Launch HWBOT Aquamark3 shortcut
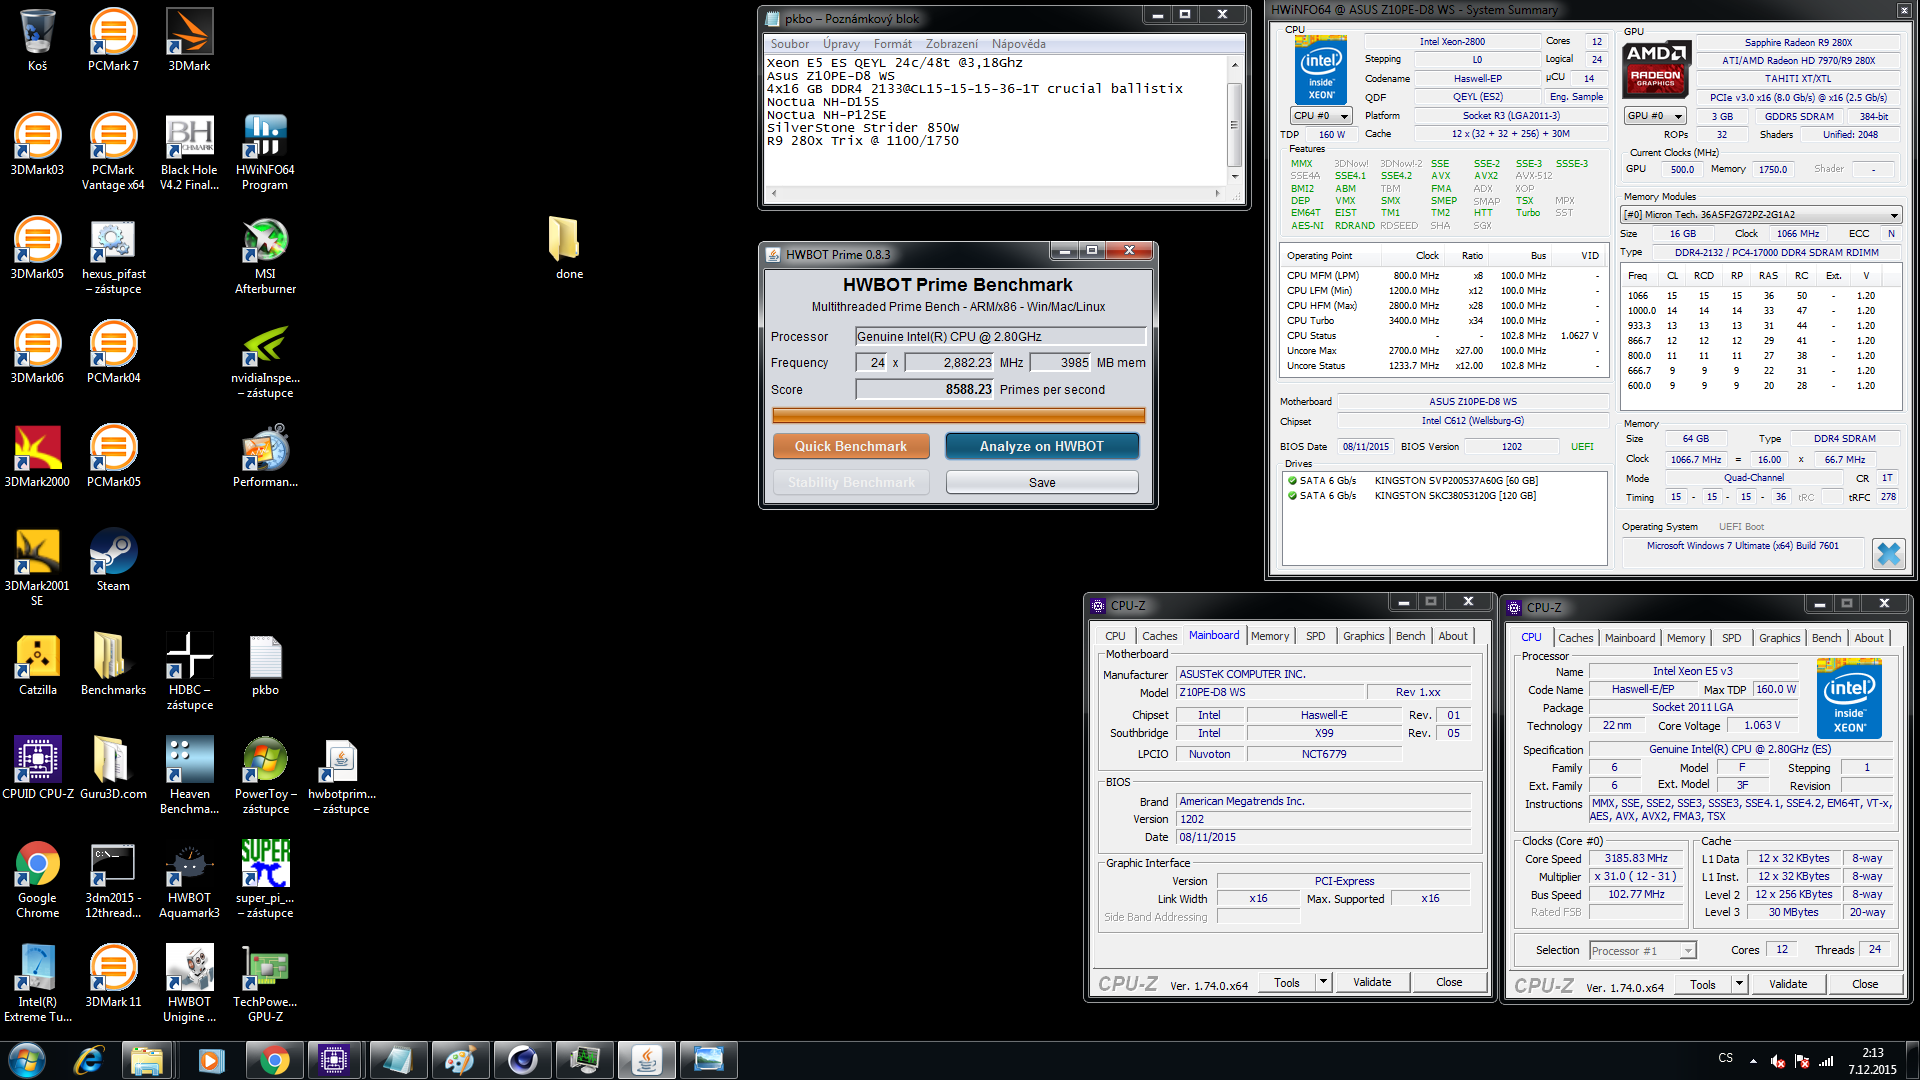This screenshot has height=1080, width=1920. (189, 880)
